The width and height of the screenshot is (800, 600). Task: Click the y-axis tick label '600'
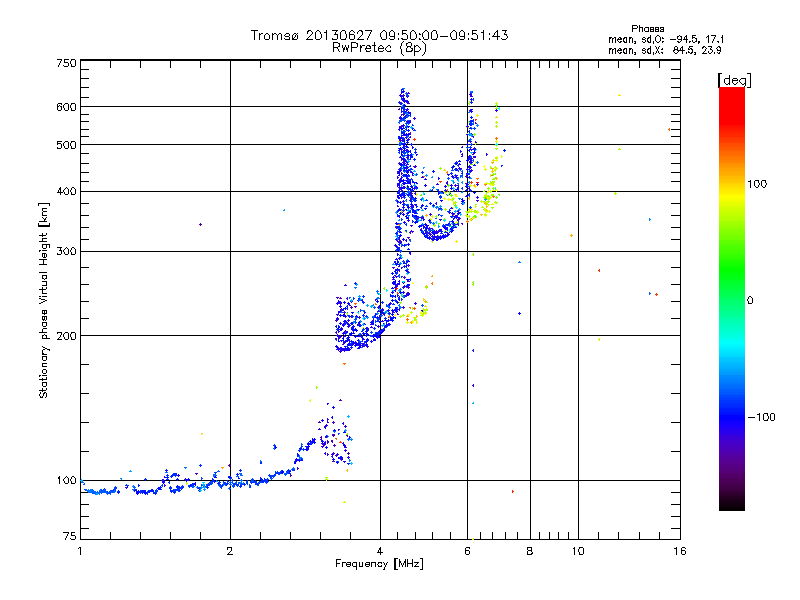[66, 107]
